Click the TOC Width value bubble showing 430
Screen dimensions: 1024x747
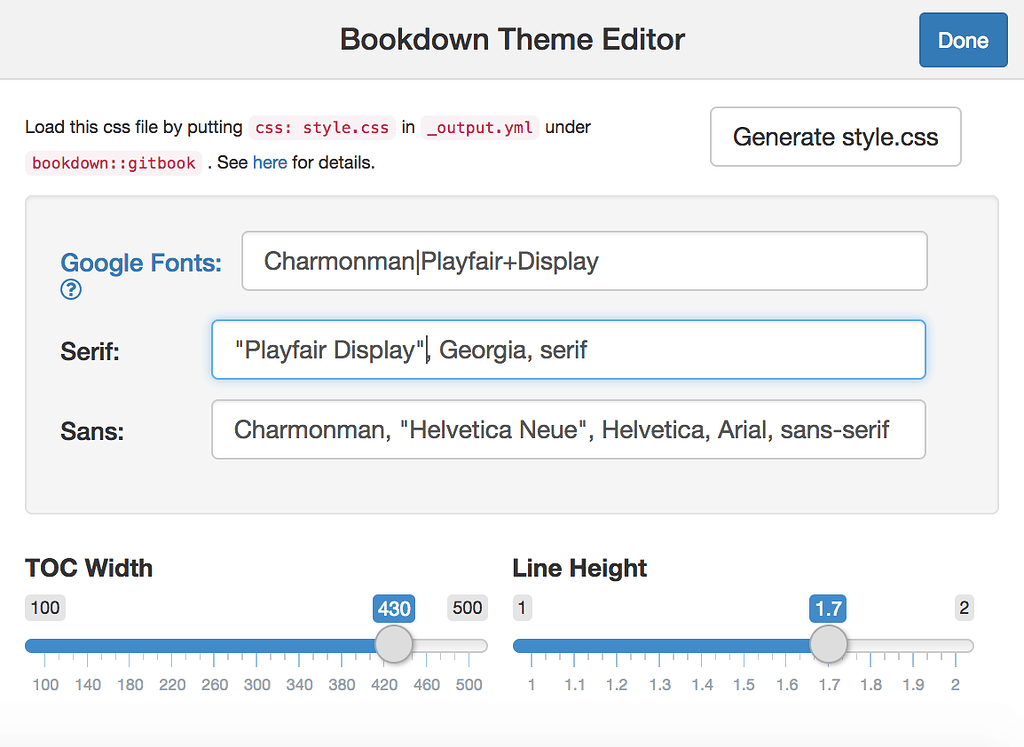point(393,608)
